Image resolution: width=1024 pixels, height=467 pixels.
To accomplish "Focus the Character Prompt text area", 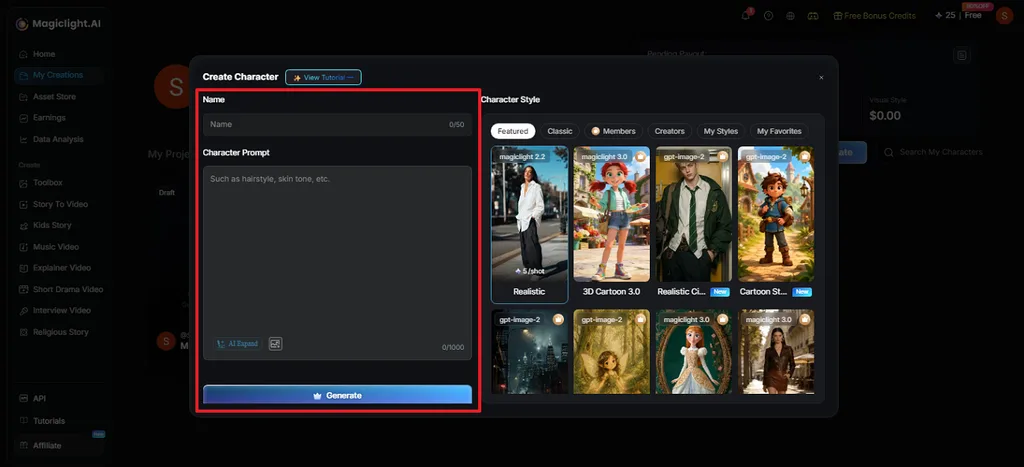I will 337,263.
